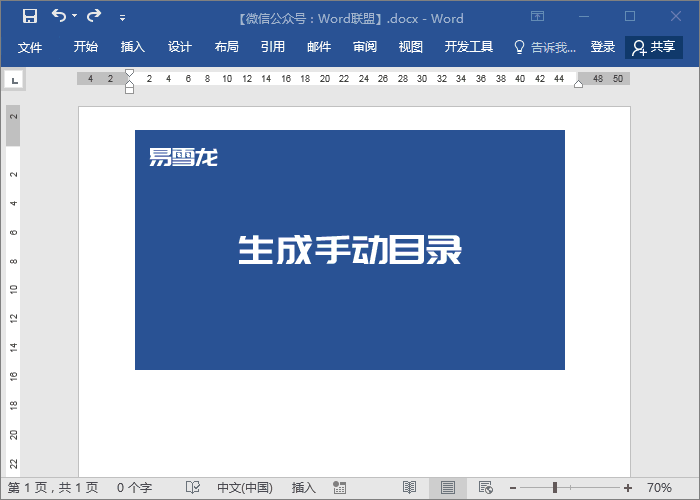
Task: Open the Customize Quick Access Toolbar dropdown
Action: (x=122, y=18)
